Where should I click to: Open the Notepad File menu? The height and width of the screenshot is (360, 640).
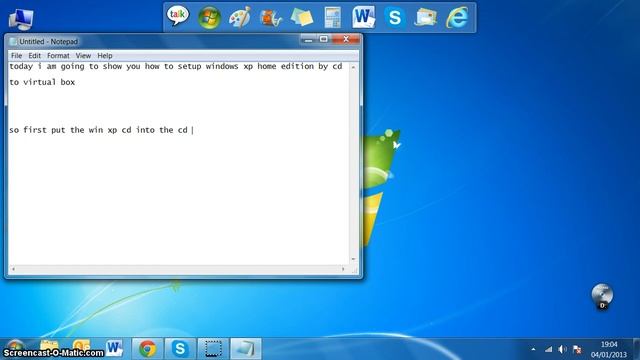(16, 56)
